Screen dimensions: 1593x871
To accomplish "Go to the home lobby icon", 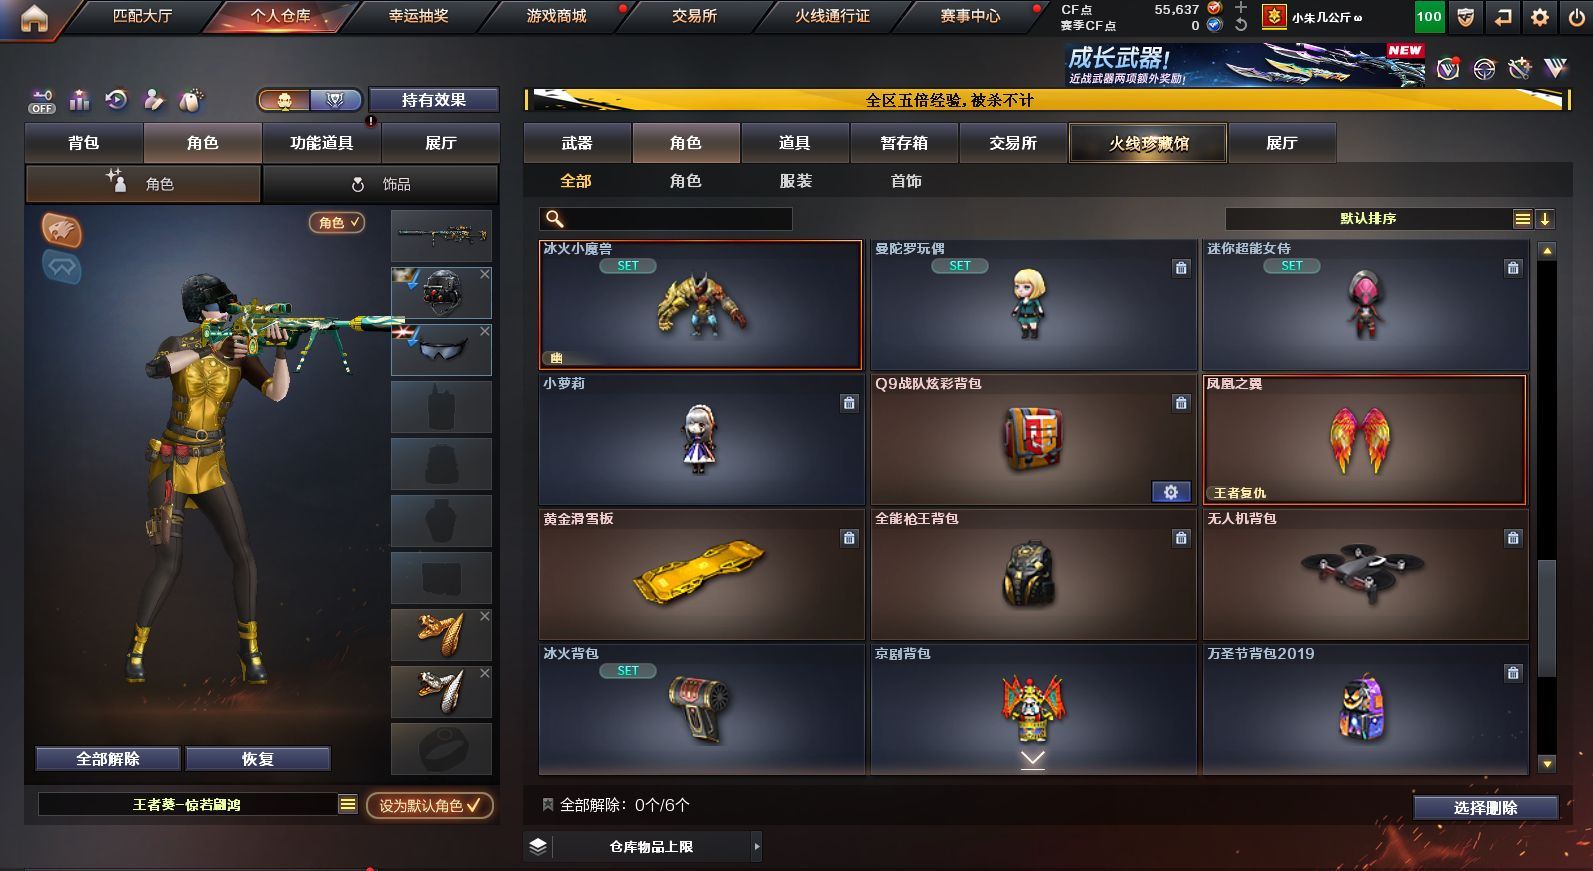I will (34, 18).
